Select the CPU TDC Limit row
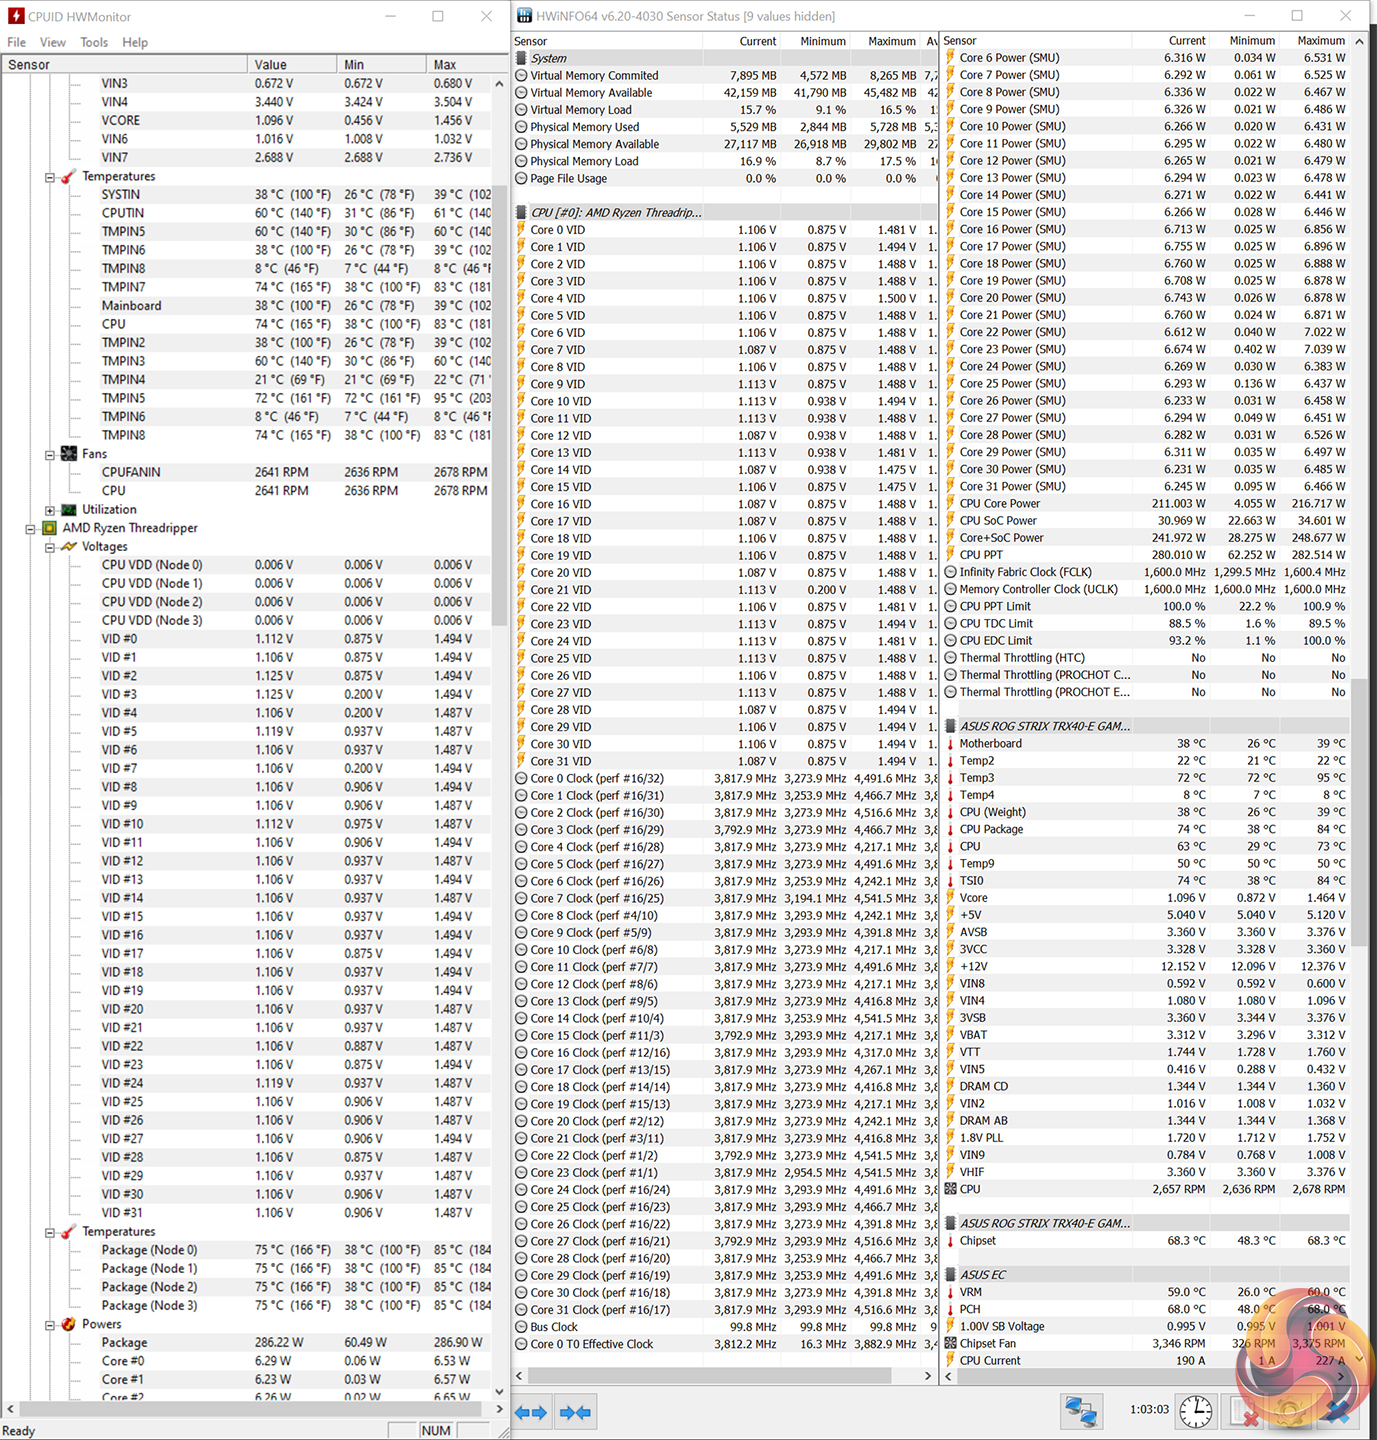Viewport: 1377px width, 1440px height. point(1146,624)
